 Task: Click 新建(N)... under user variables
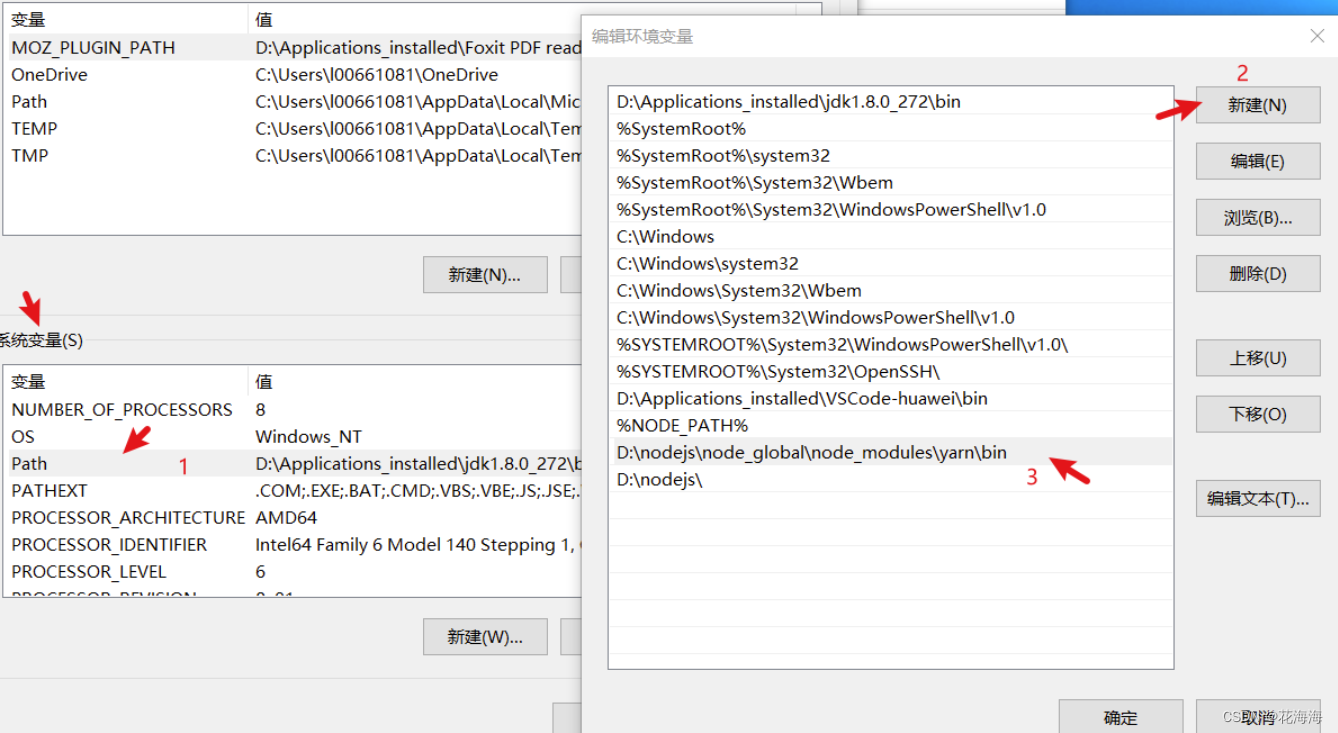tap(485, 274)
